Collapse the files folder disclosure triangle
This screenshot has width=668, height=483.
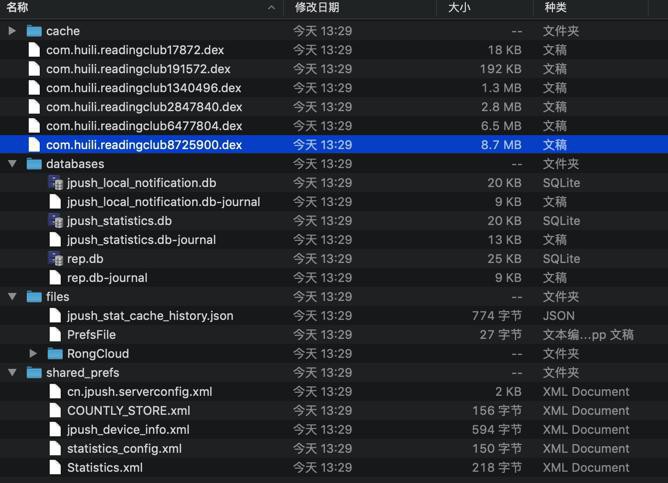[12, 296]
